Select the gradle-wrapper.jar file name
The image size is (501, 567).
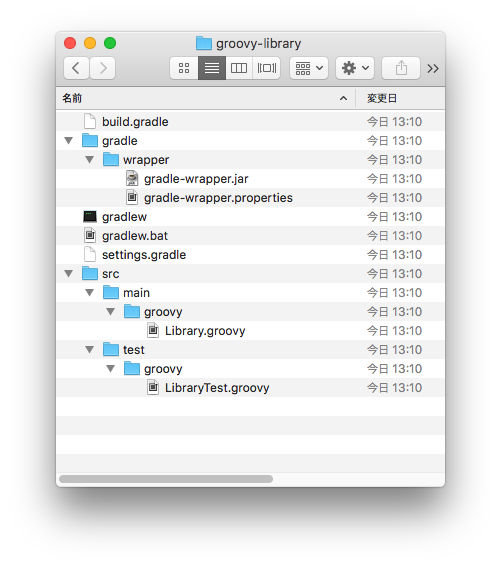click(x=196, y=179)
